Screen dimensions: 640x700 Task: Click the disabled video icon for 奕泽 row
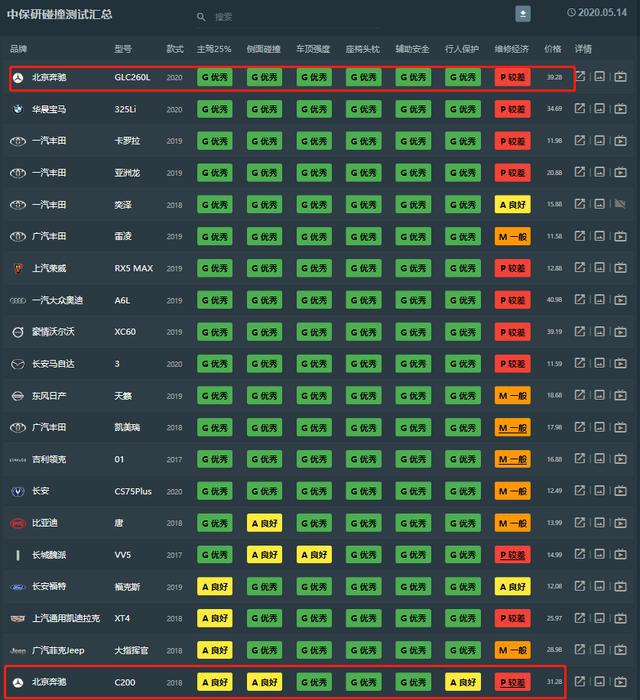pos(620,204)
